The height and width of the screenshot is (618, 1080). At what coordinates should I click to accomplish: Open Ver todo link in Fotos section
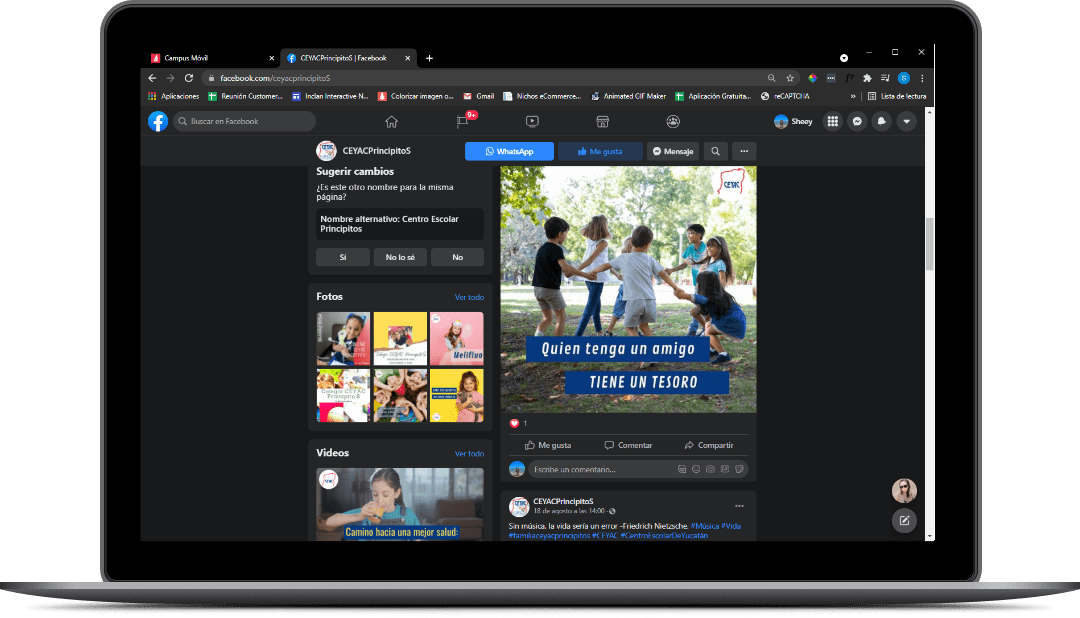(x=469, y=298)
